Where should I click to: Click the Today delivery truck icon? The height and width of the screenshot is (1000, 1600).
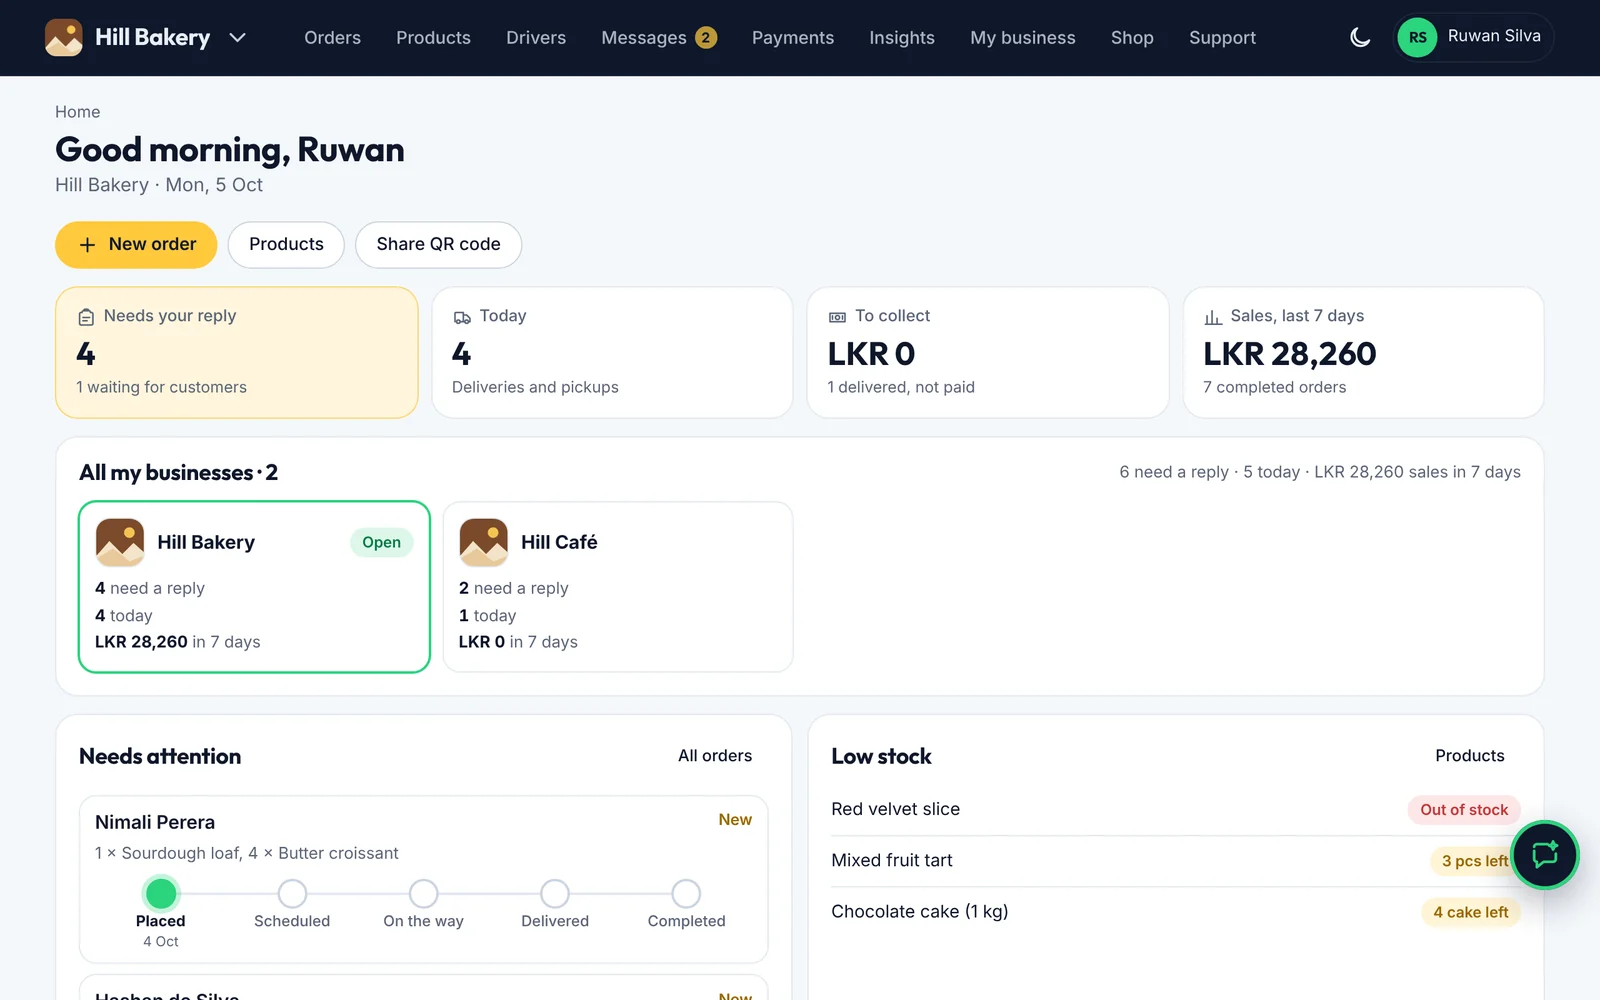point(462,317)
